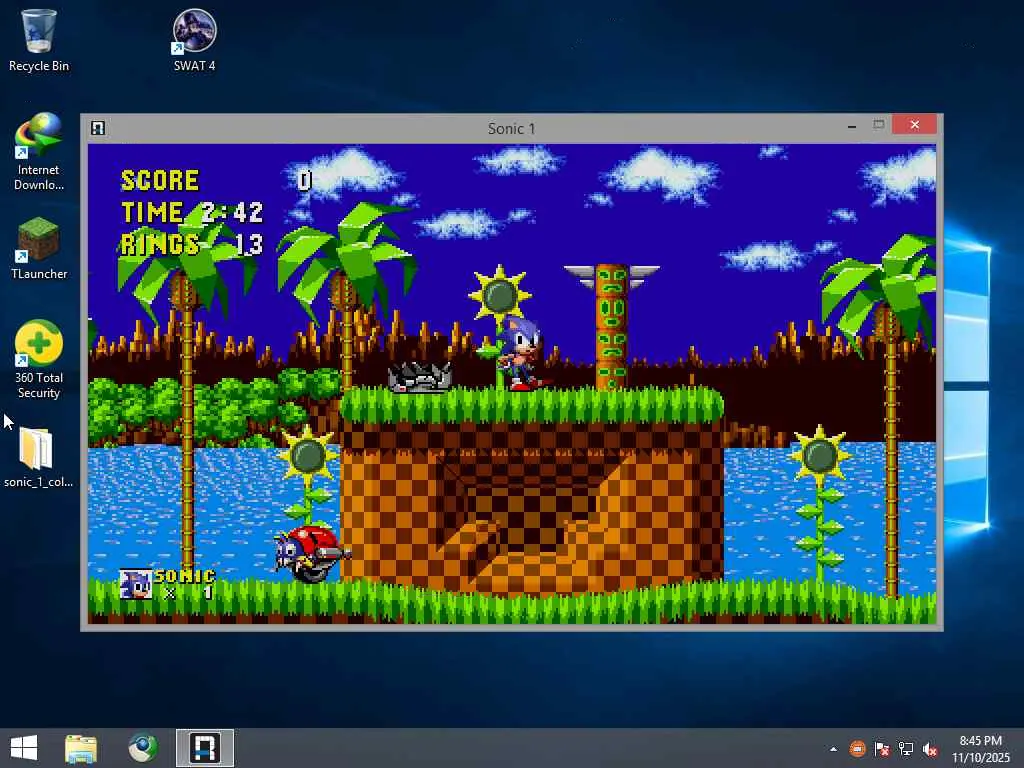Click the TIME 2:42 counter in game

coord(191,212)
